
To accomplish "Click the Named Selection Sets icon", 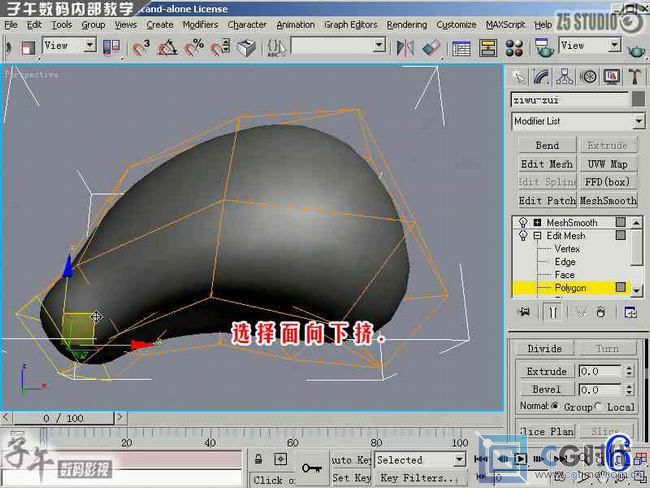I will (x=276, y=48).
